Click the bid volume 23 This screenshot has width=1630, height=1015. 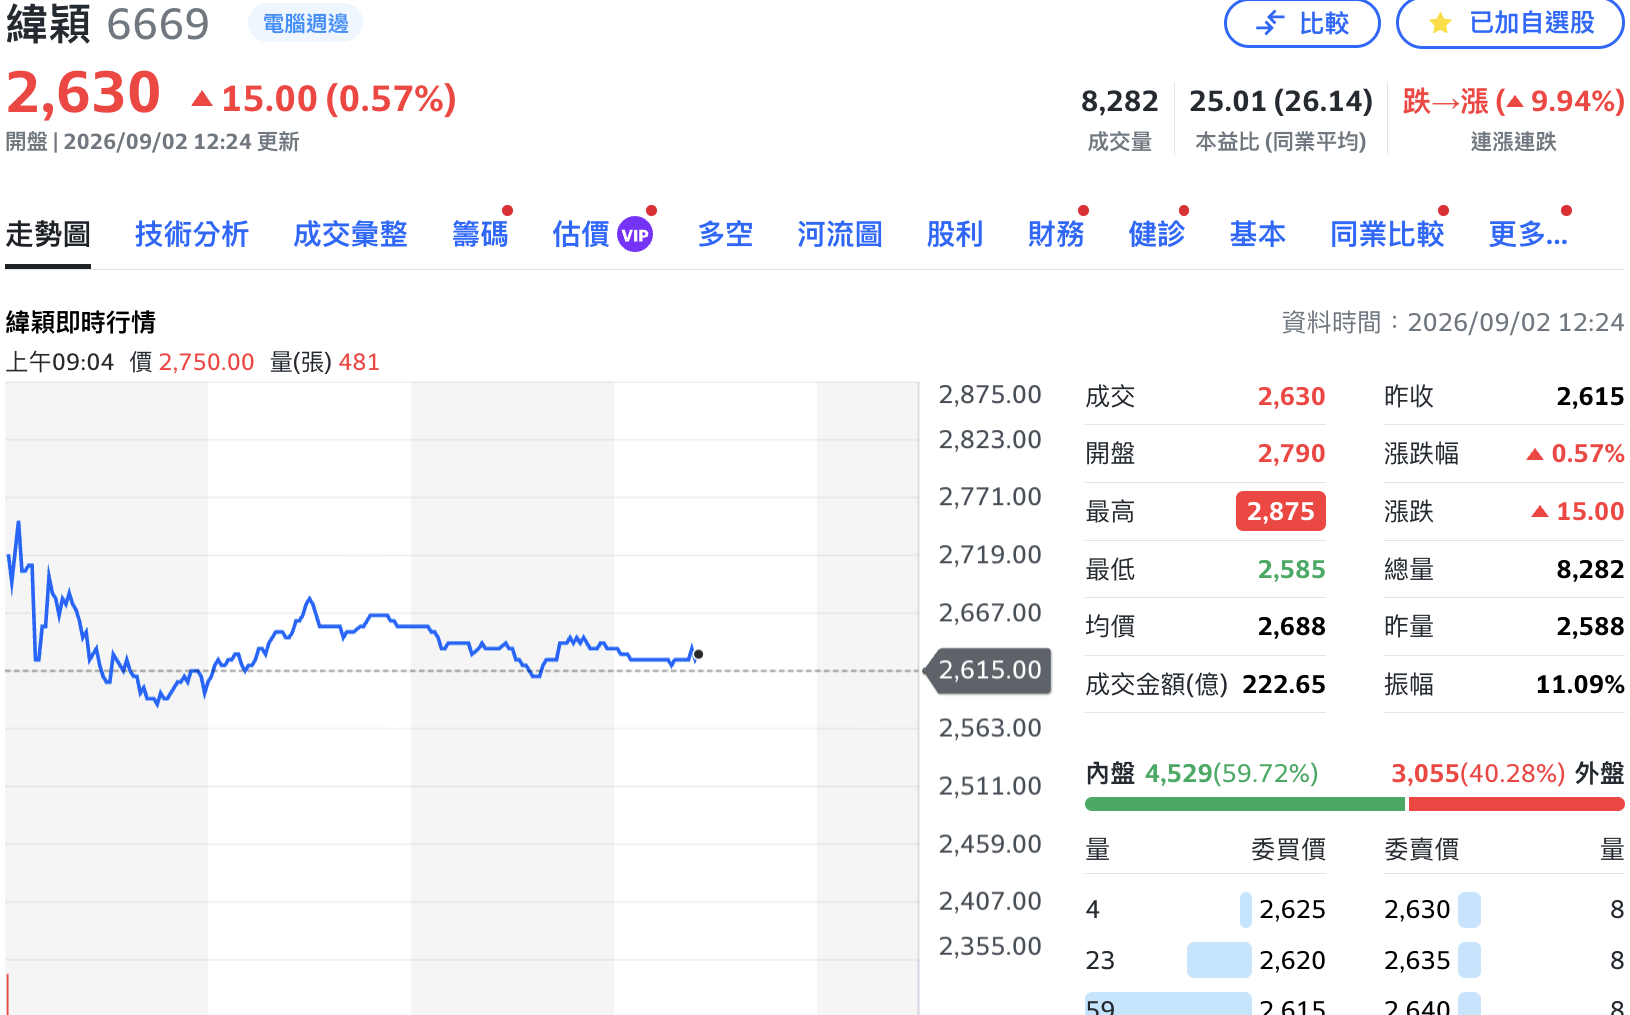[1100, 960]
